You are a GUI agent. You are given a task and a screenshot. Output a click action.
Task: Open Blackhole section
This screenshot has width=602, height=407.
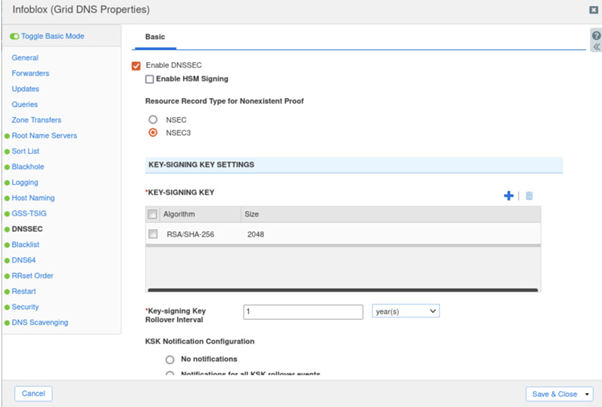28,167
